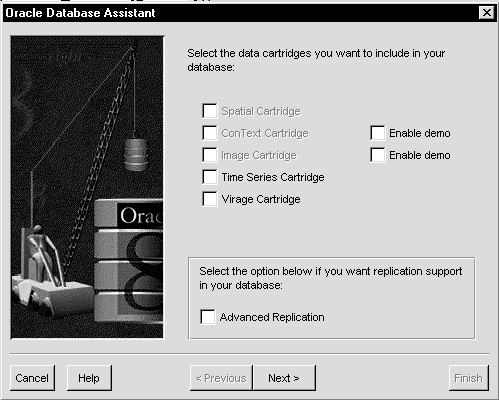The width and height of the screenshot is (499, 400).
Task: Proceed with the Next button
Action: pos(284,378)
